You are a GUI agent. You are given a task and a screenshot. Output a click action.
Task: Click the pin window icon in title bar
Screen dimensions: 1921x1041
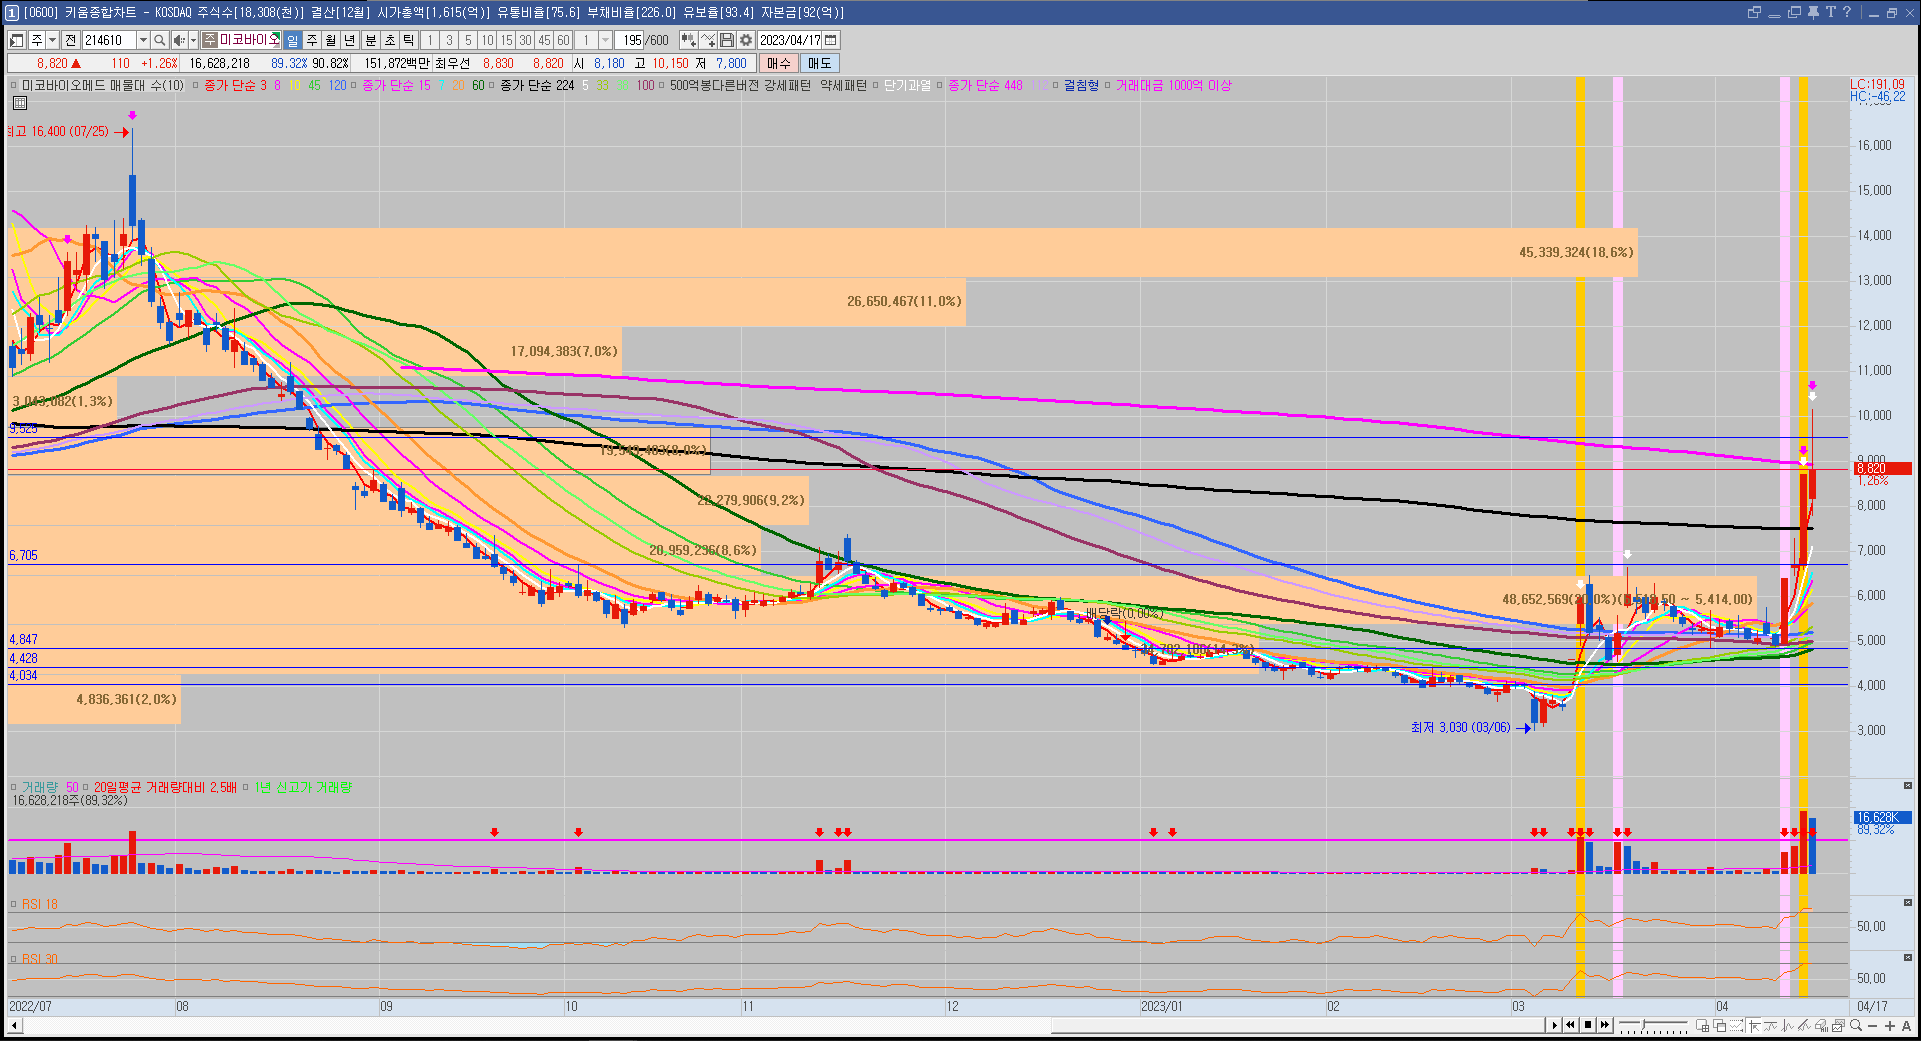tap(1813, 12)
